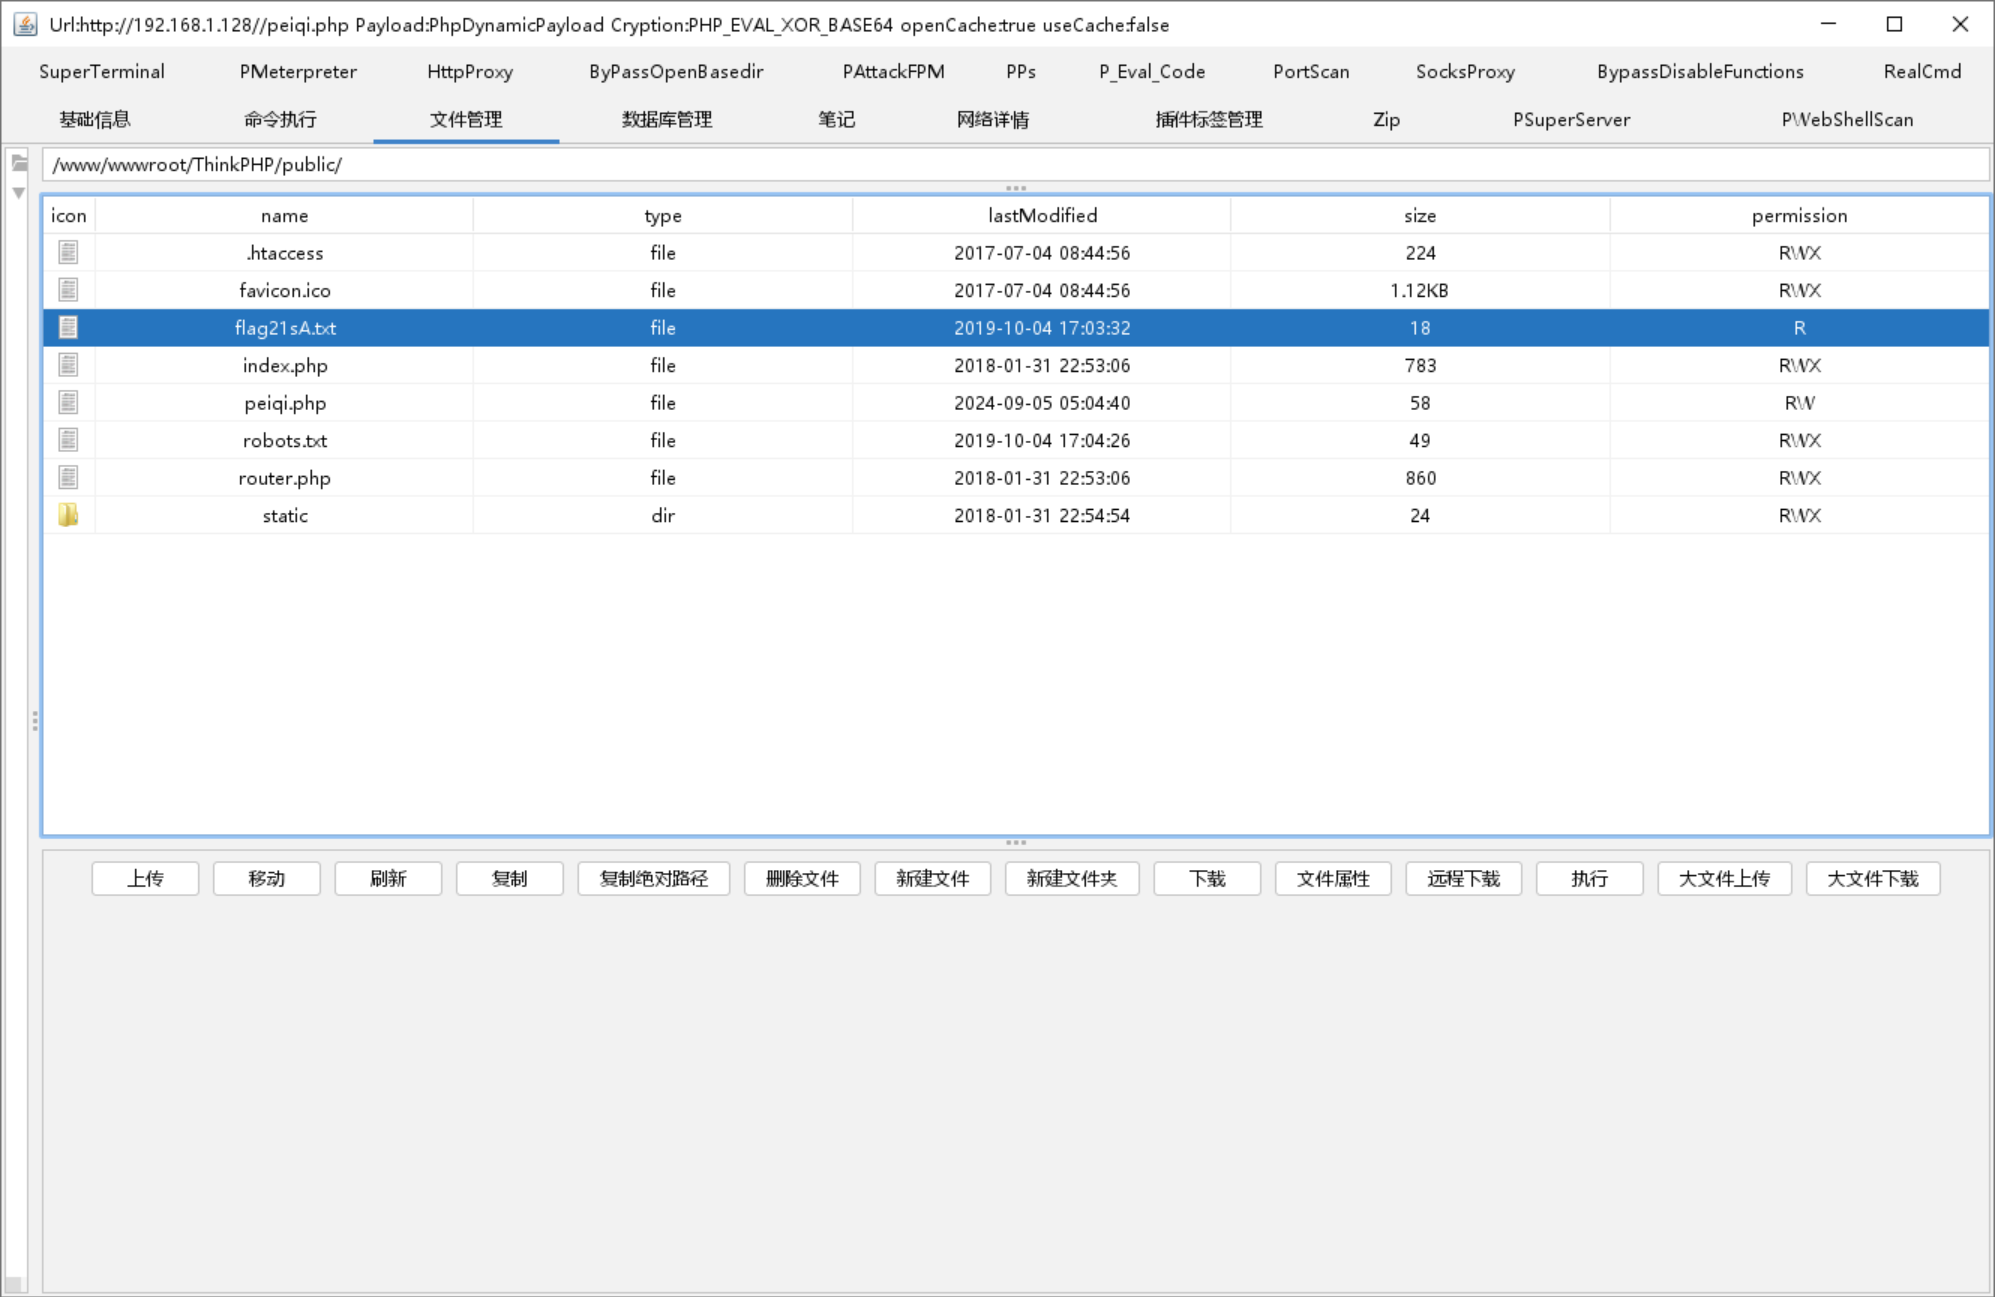Viewport: 1995px width, 1297px height.
Task: Click the .htaccess file icon
Action: (68, 253)
